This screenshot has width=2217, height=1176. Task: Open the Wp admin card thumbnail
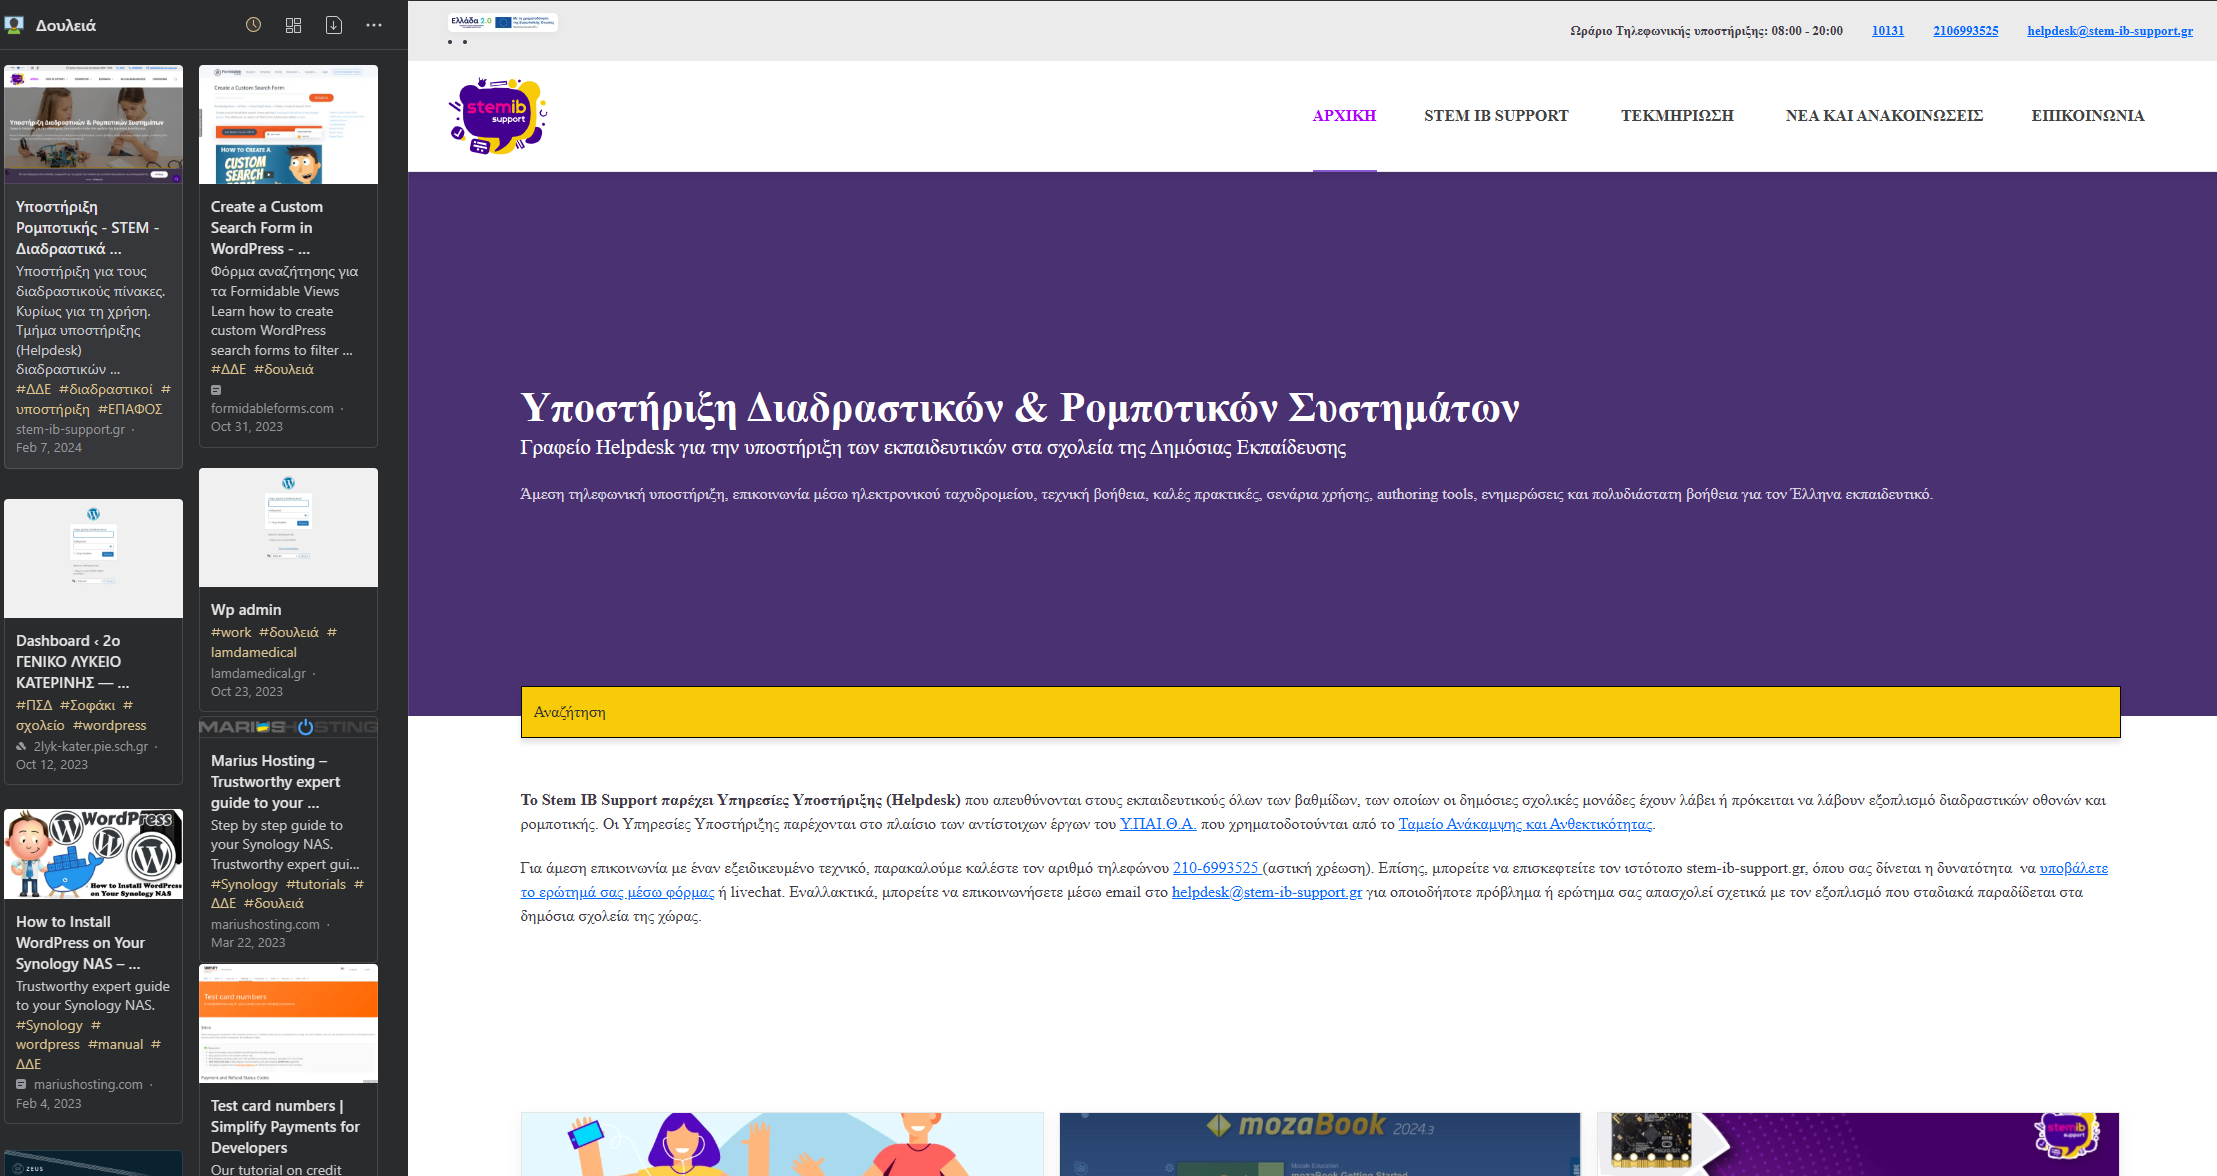(x=288, y=527)
